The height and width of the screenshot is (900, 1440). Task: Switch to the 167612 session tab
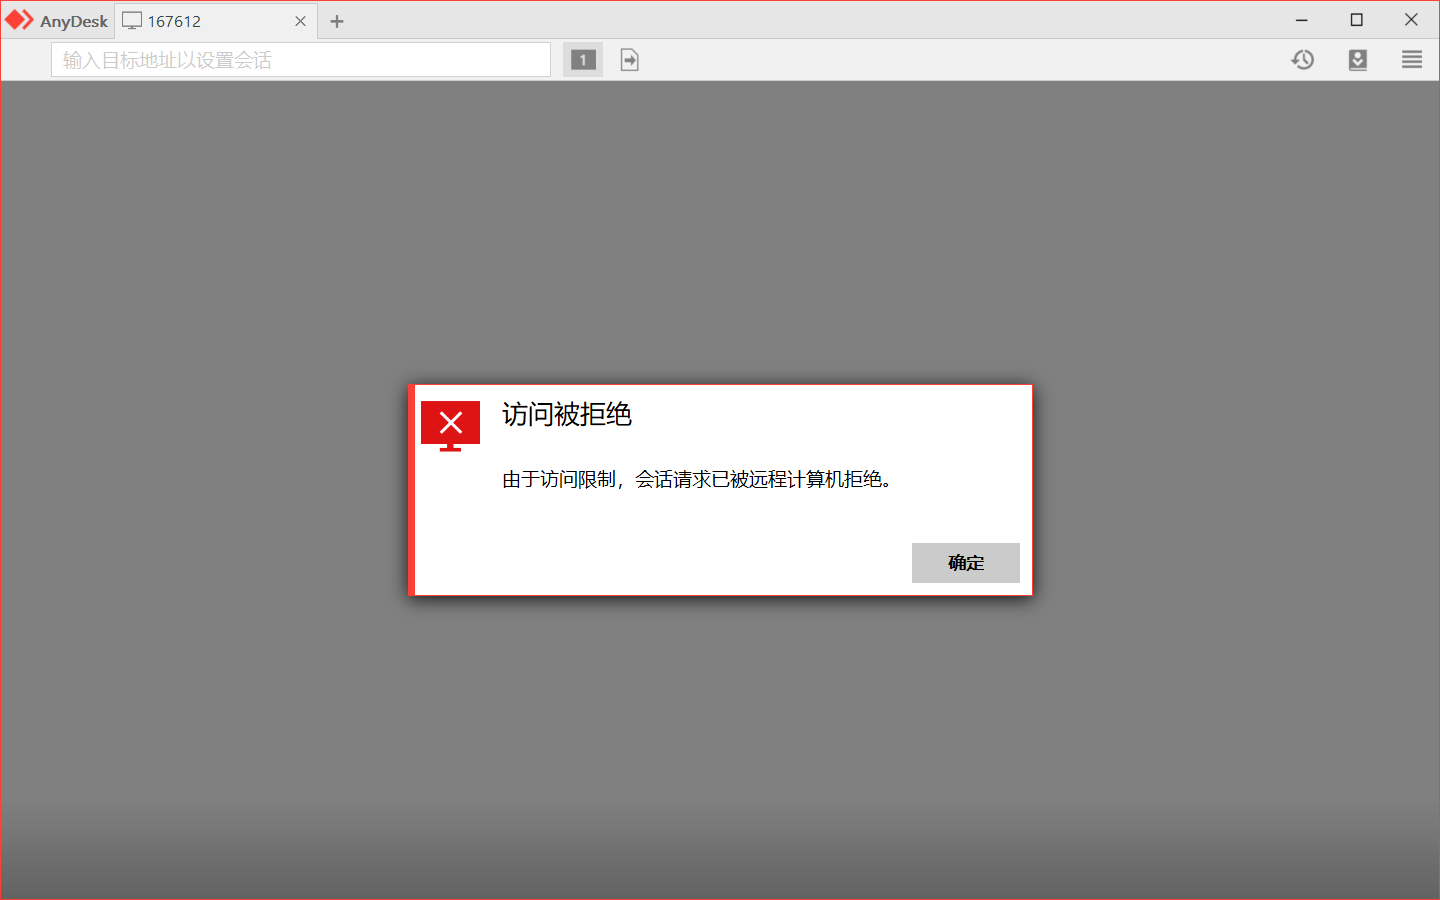coord(216,21)
